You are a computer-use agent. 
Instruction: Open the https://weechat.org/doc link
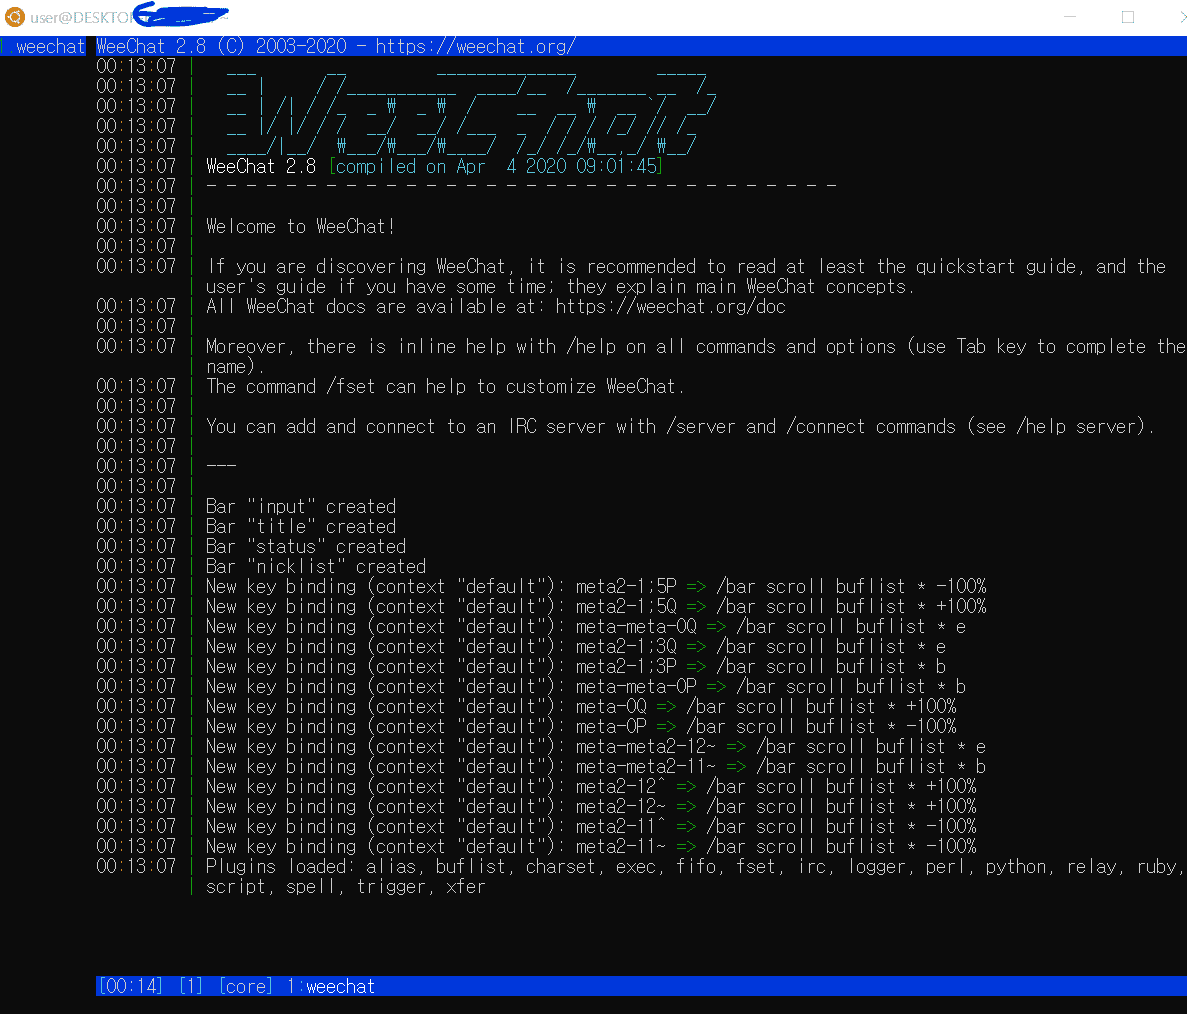tap(671, 307)
